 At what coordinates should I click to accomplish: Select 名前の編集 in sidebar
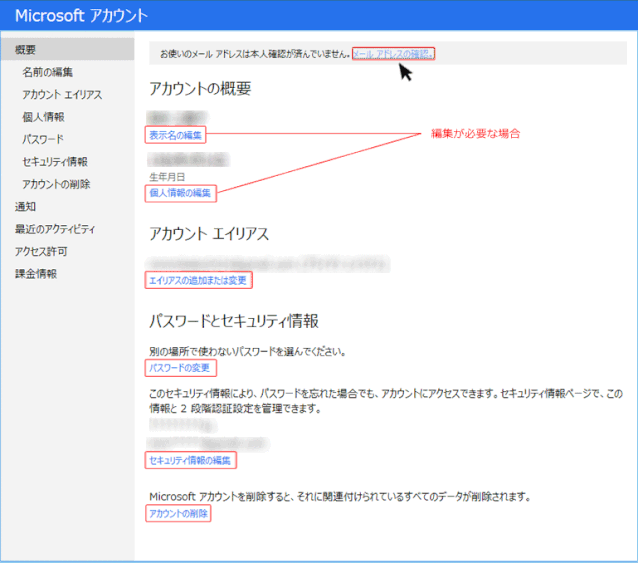[x=48, y=72]
